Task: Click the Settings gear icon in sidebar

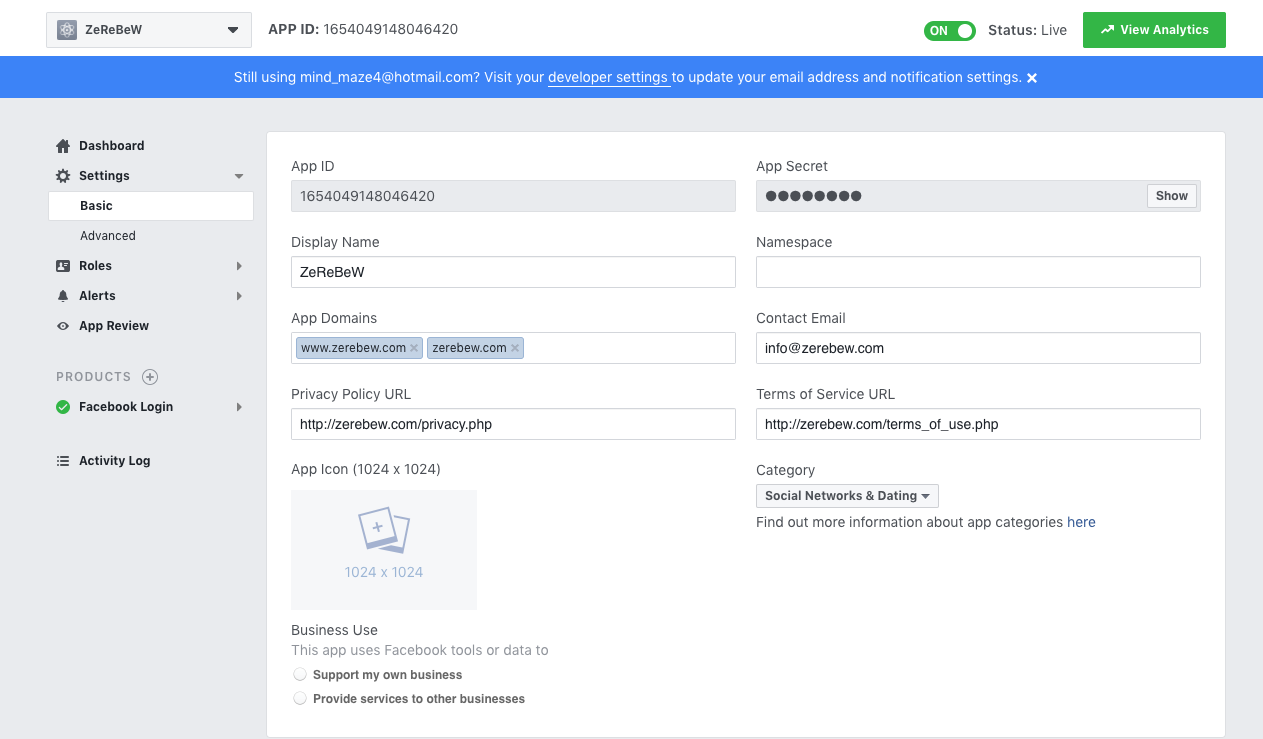Action: 63,176
